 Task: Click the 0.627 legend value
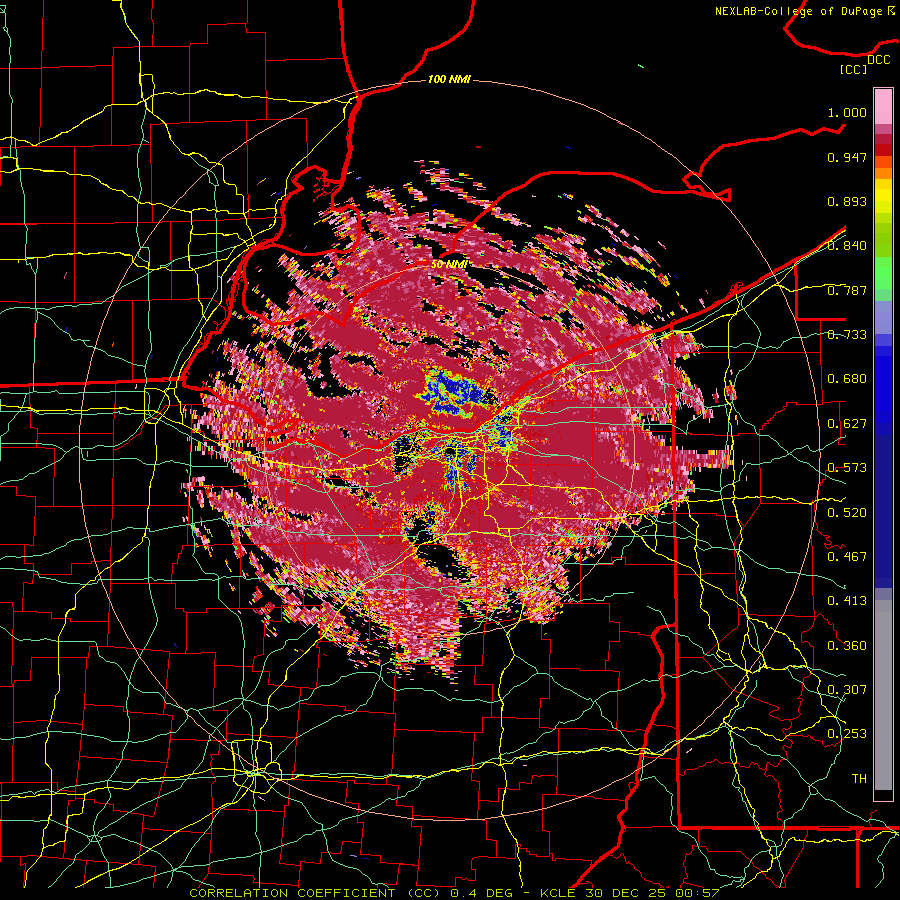pos(847,424)
